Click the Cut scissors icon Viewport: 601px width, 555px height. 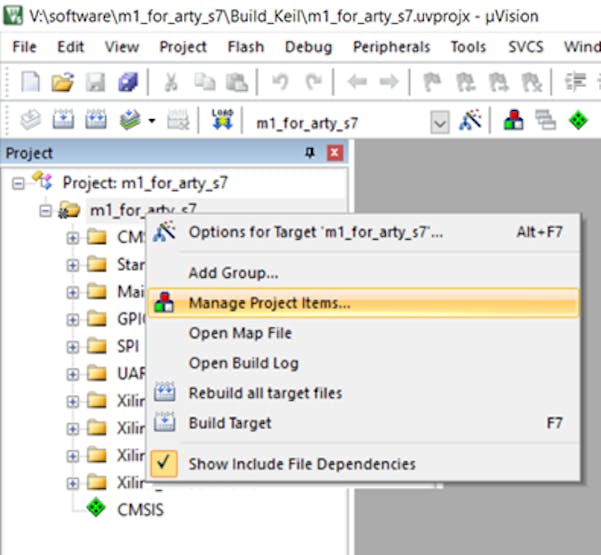[x=171, y=82]
